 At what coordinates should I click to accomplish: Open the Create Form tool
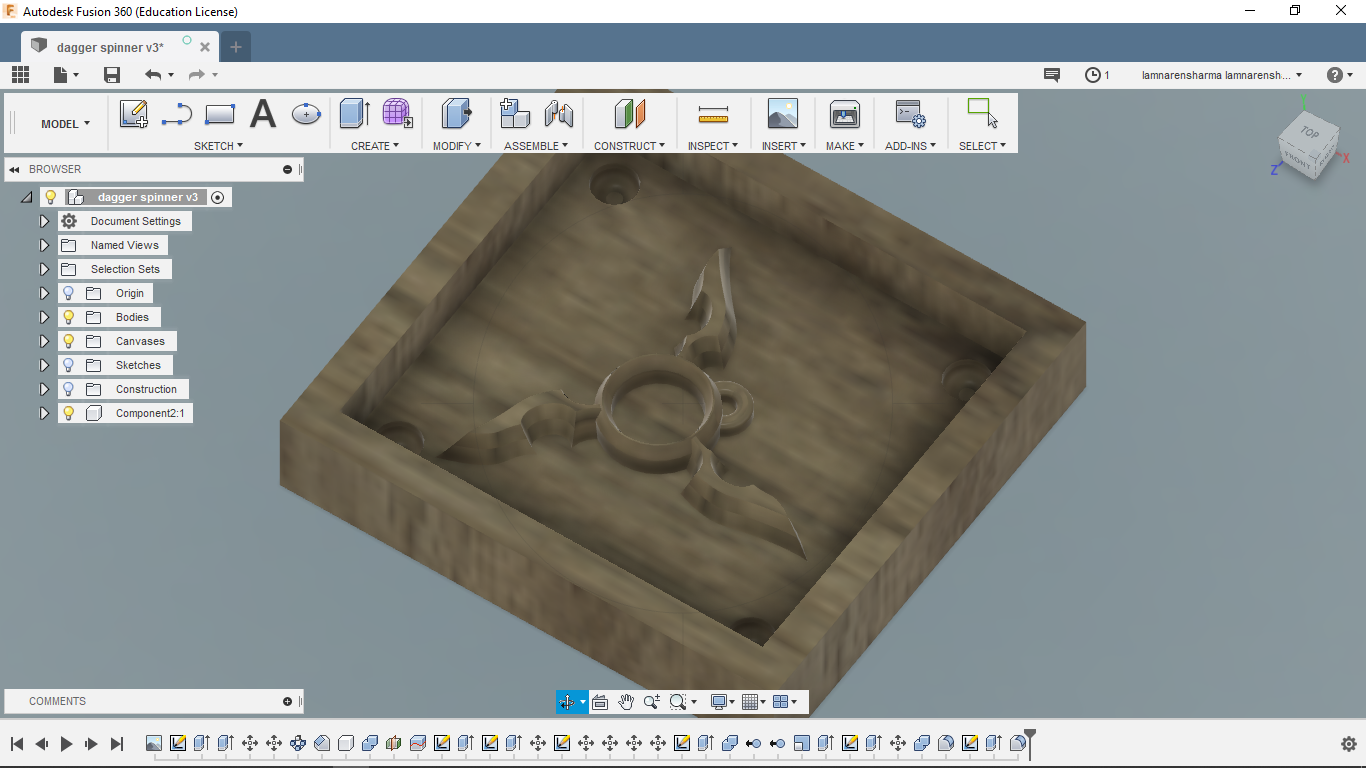(x=398, y=113)
